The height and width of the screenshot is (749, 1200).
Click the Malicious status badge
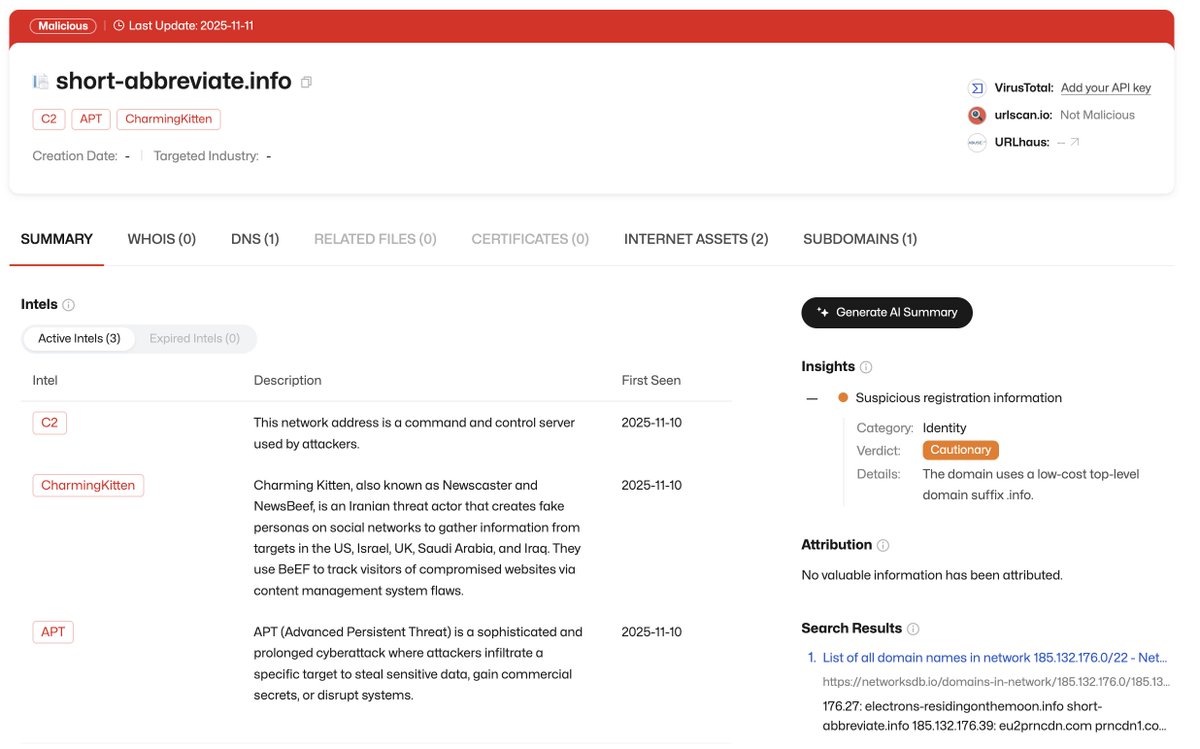[x=64, y=26]
